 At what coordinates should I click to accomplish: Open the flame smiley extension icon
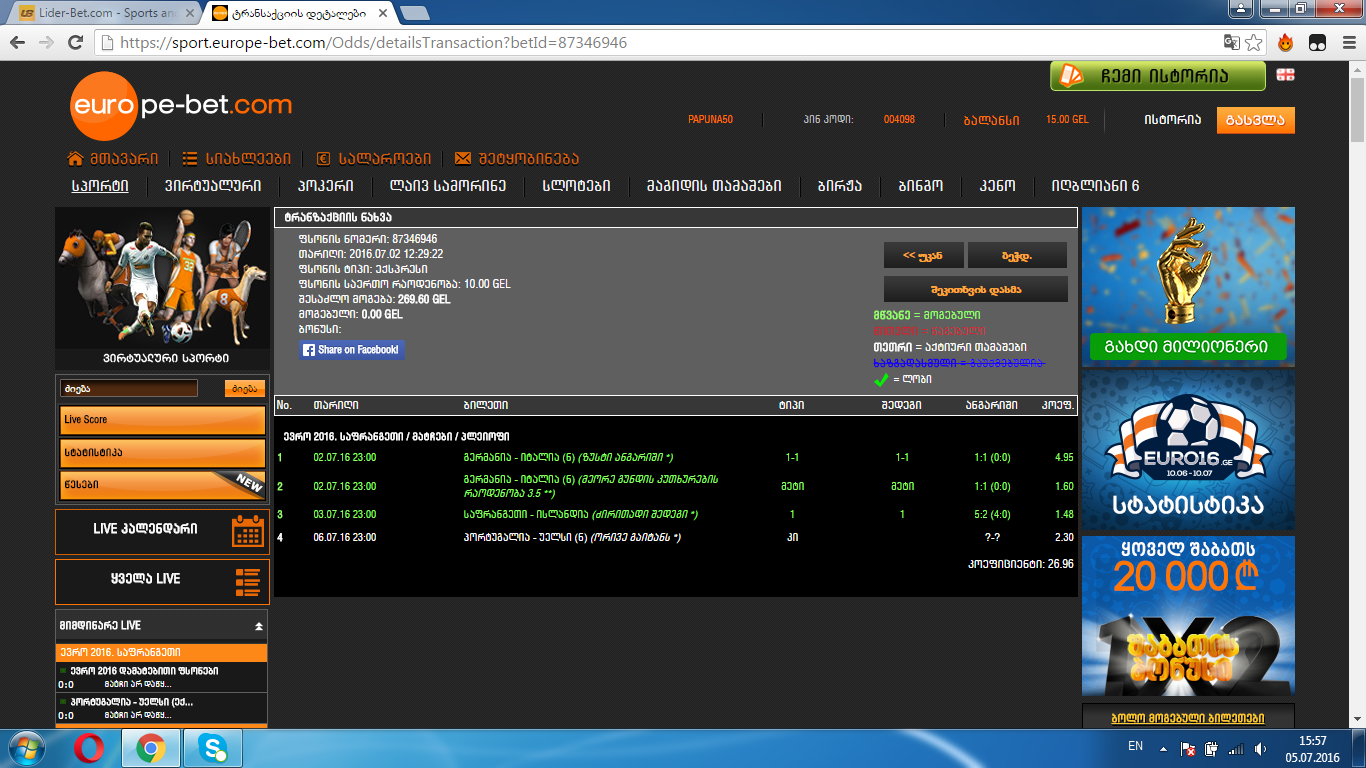pyautogui.click(x=1286, y=43)
